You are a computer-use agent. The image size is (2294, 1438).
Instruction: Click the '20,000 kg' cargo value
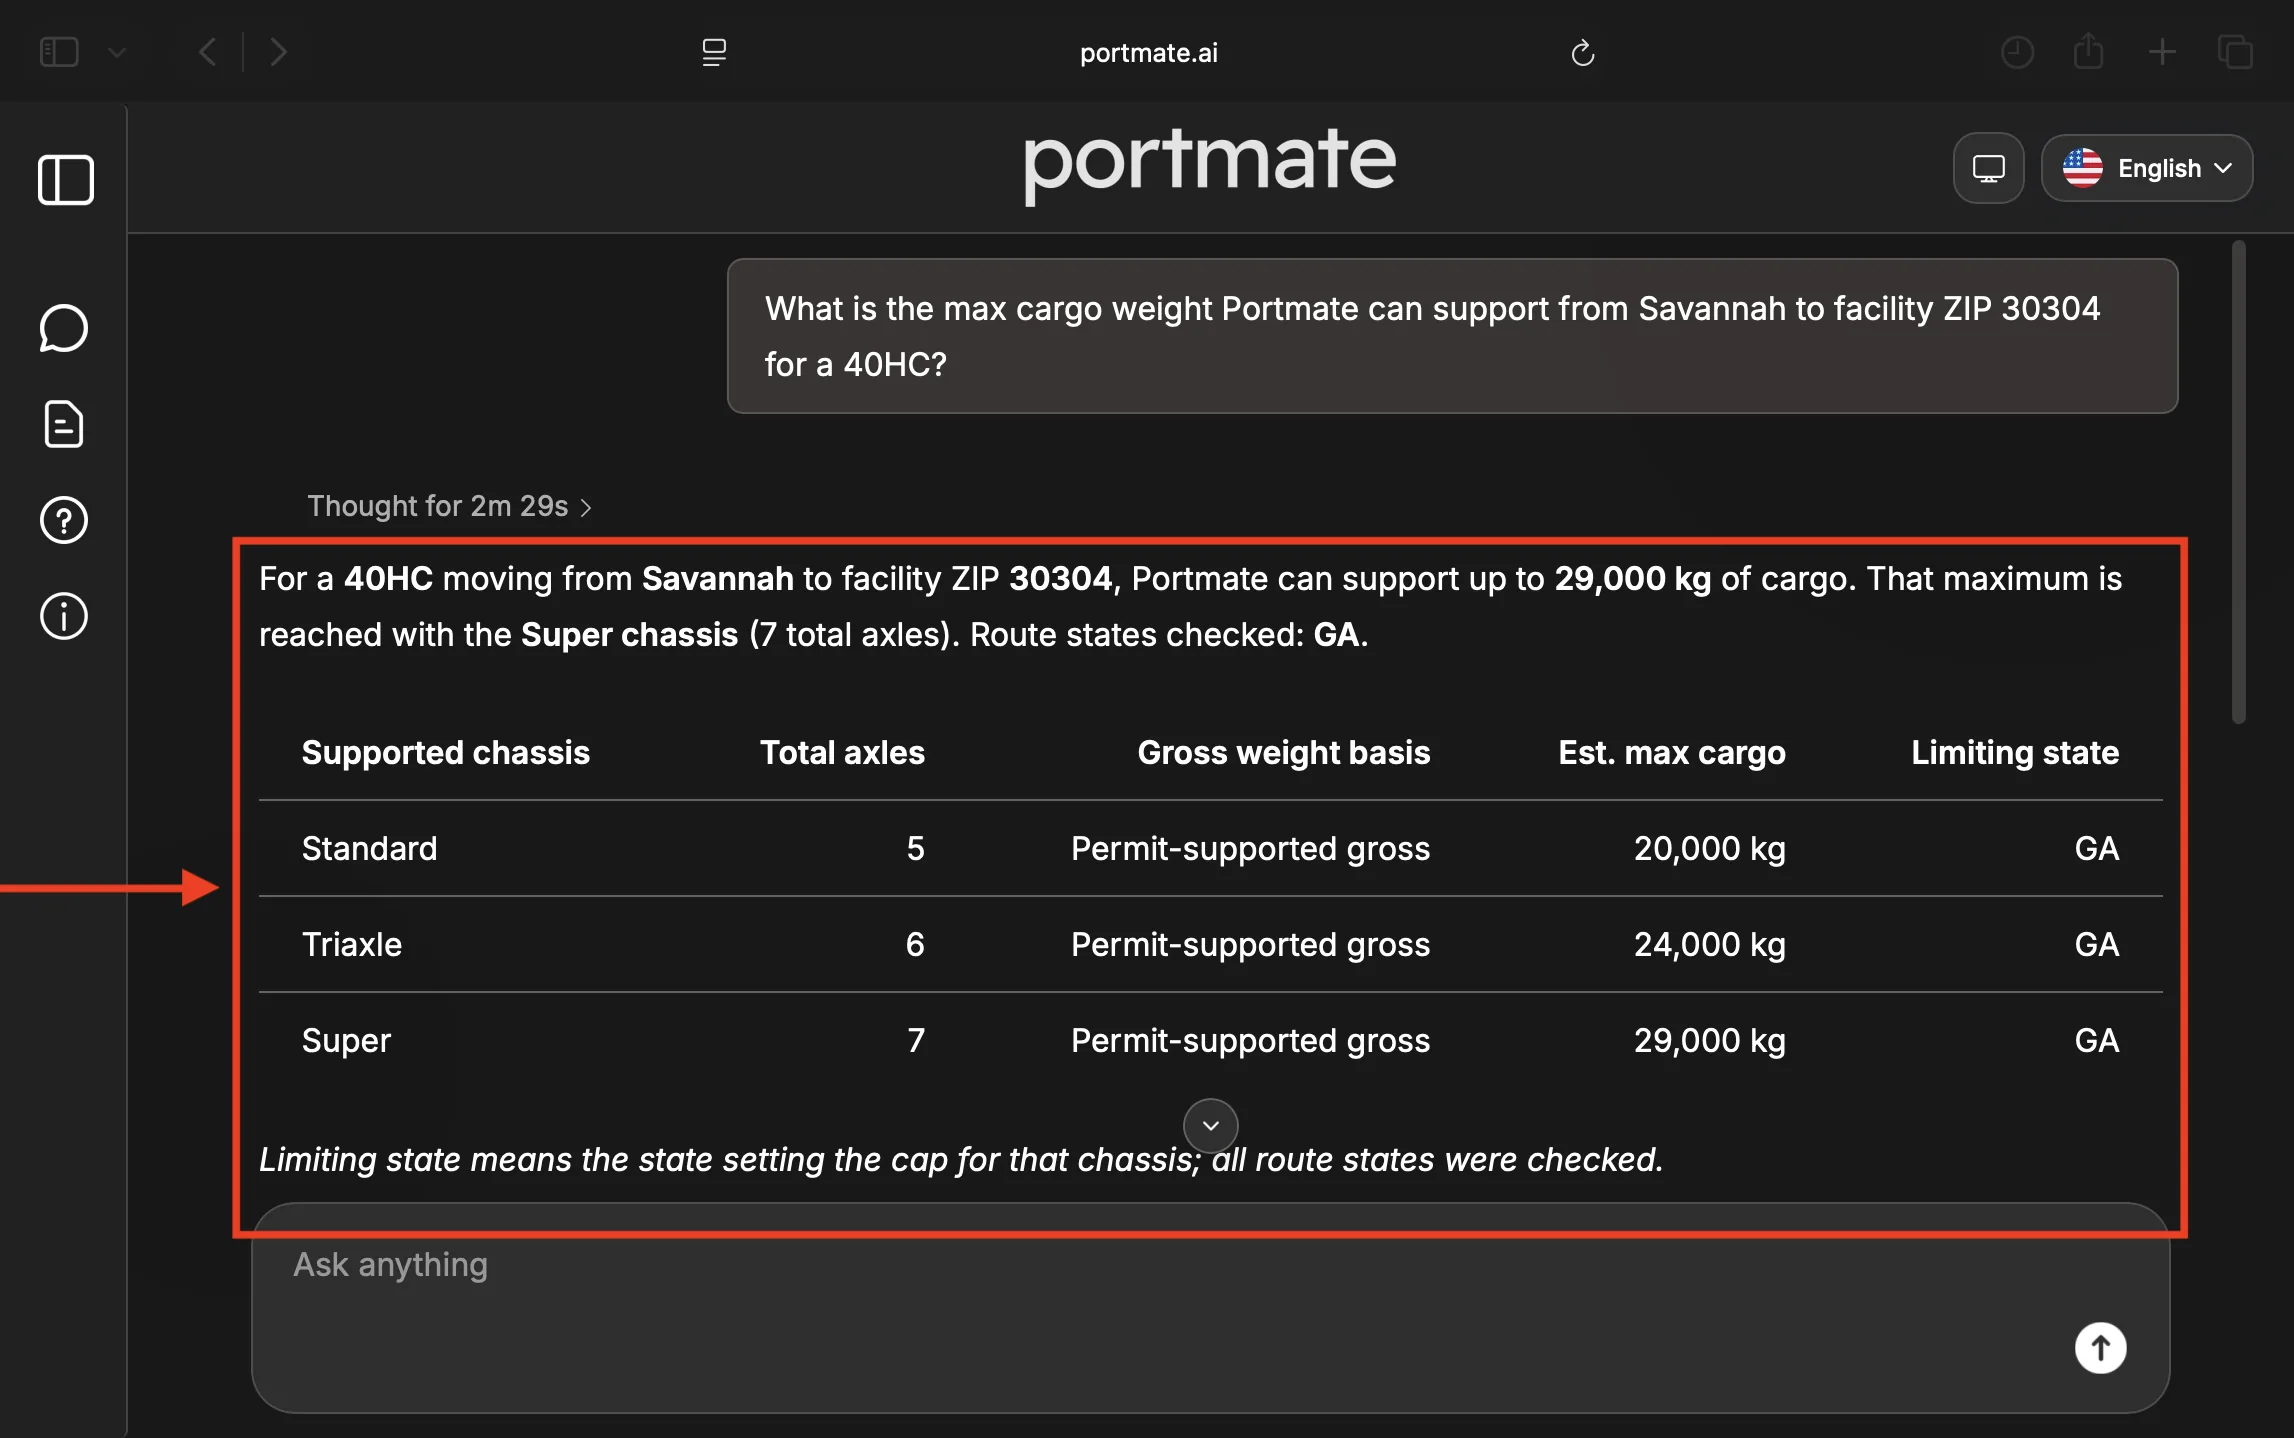1709,848
